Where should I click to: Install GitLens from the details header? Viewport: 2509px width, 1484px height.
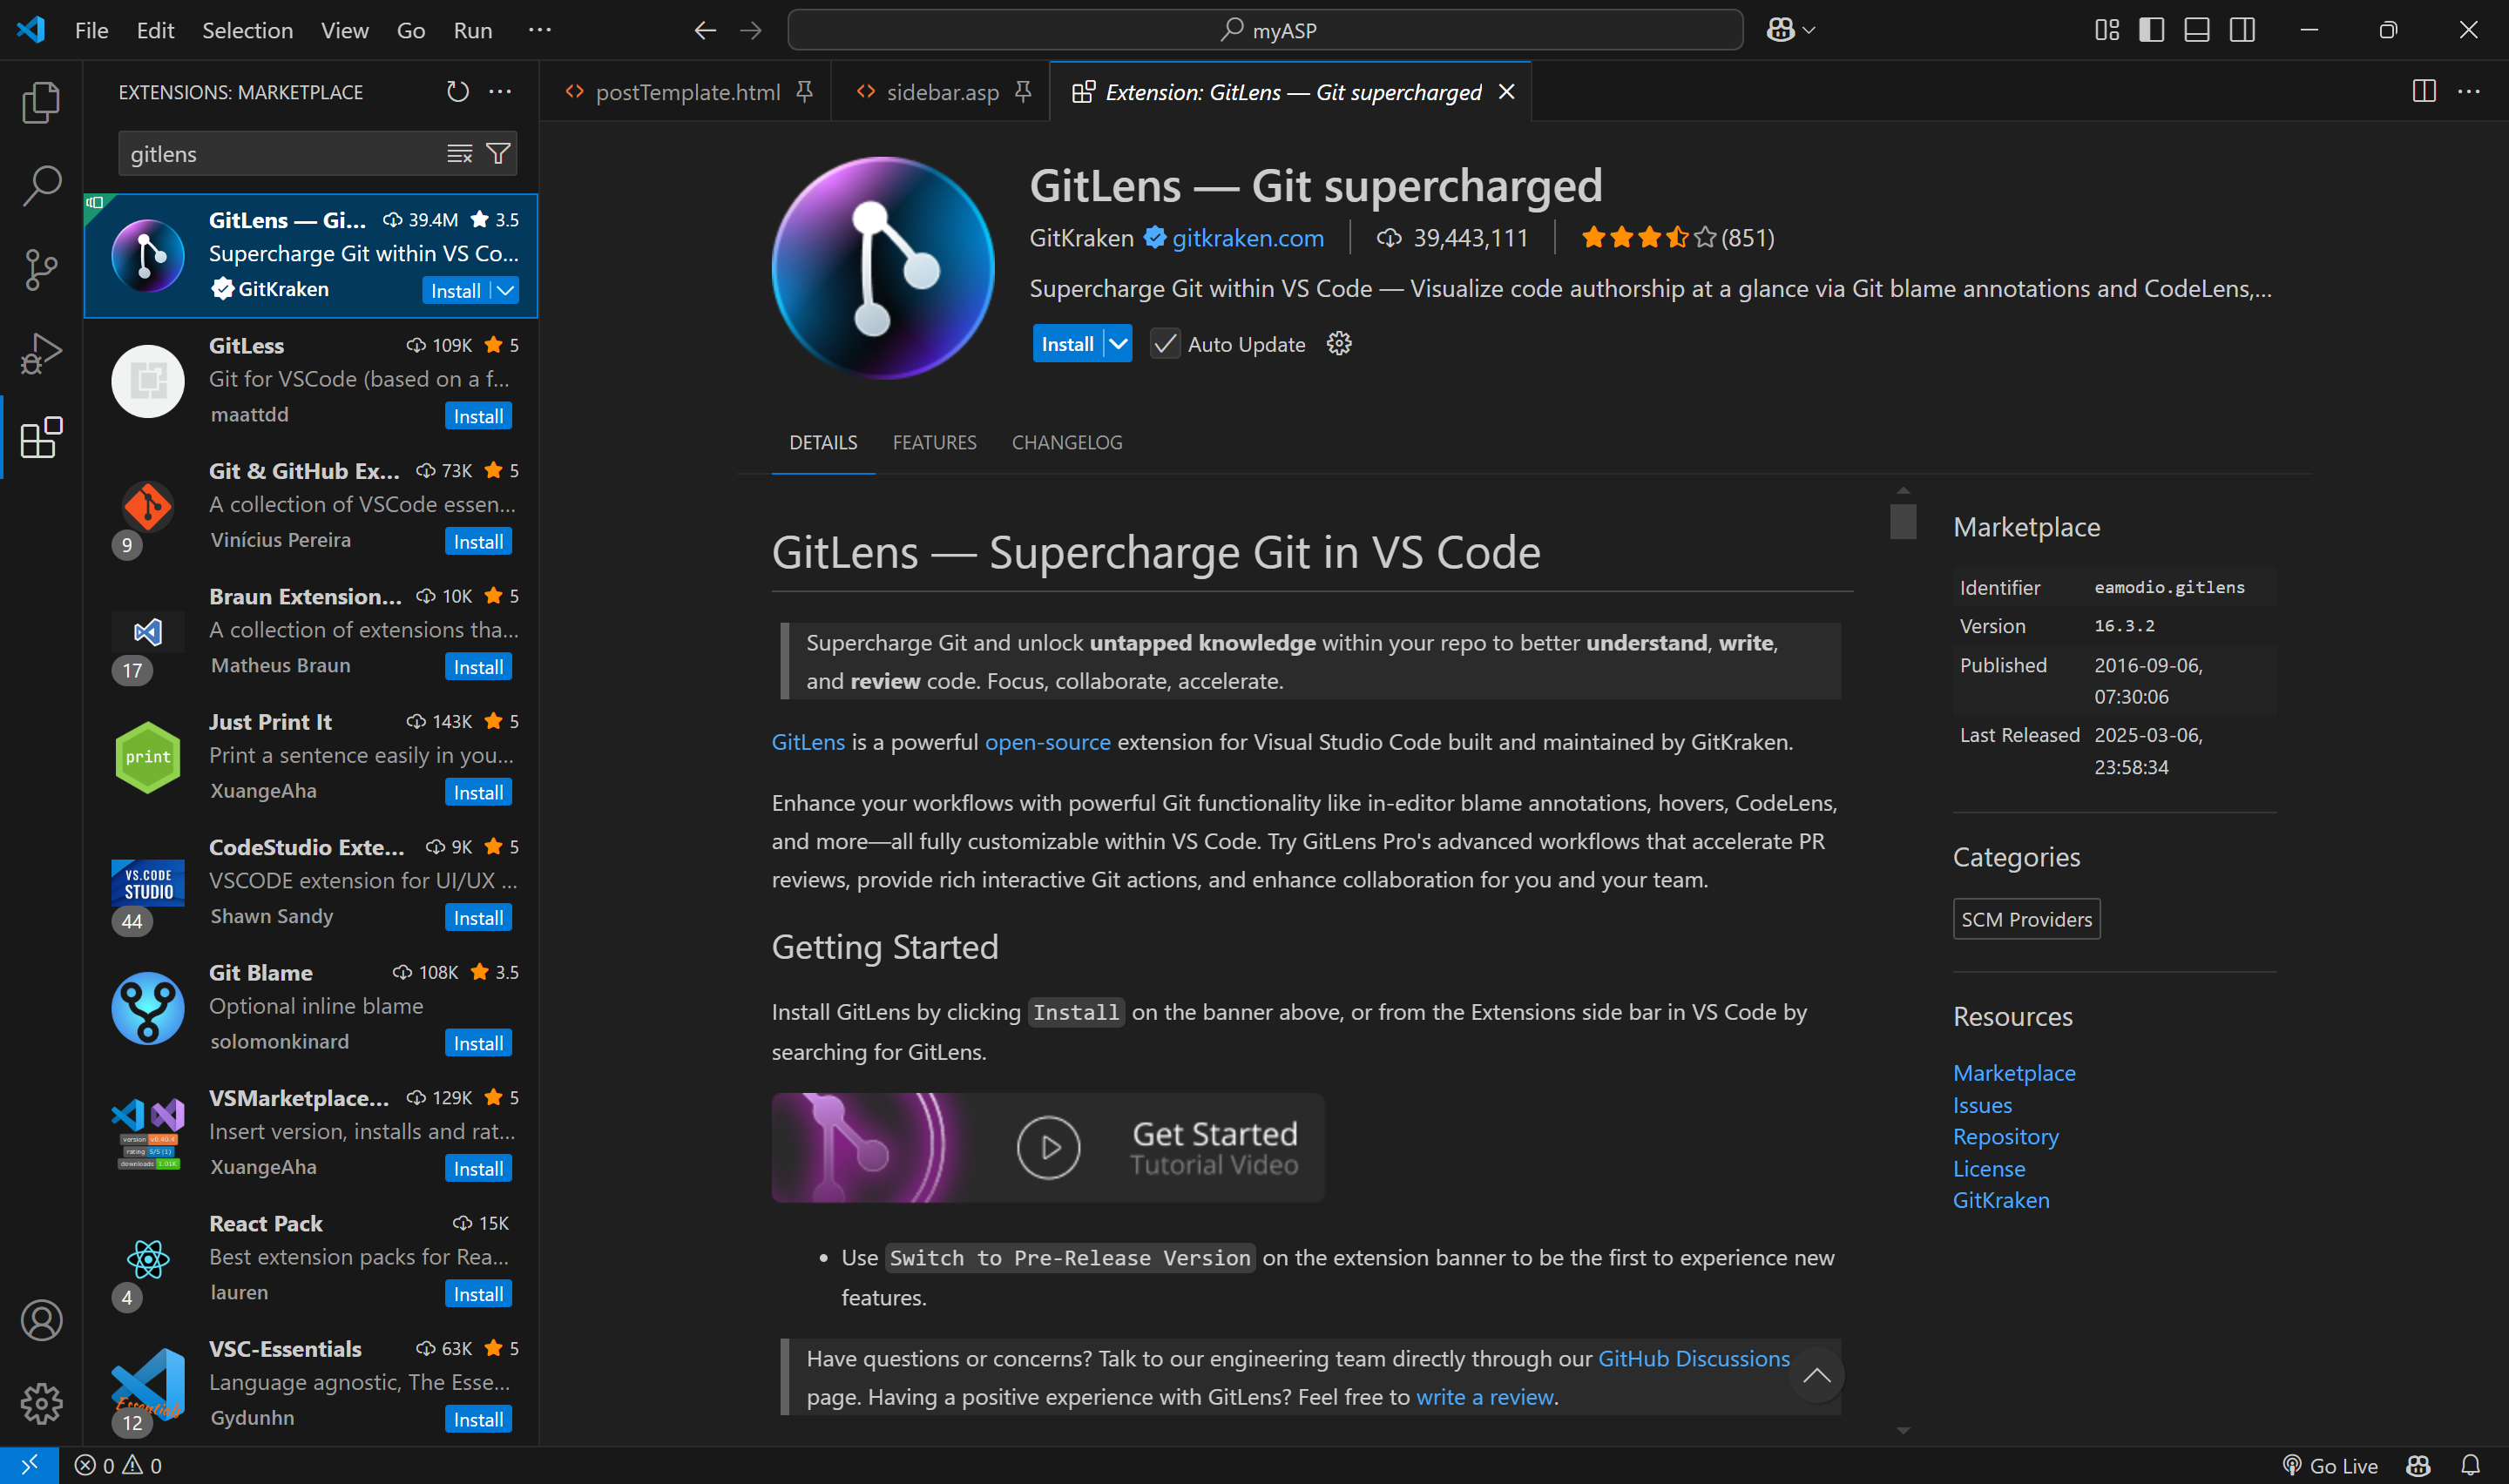1067,344
